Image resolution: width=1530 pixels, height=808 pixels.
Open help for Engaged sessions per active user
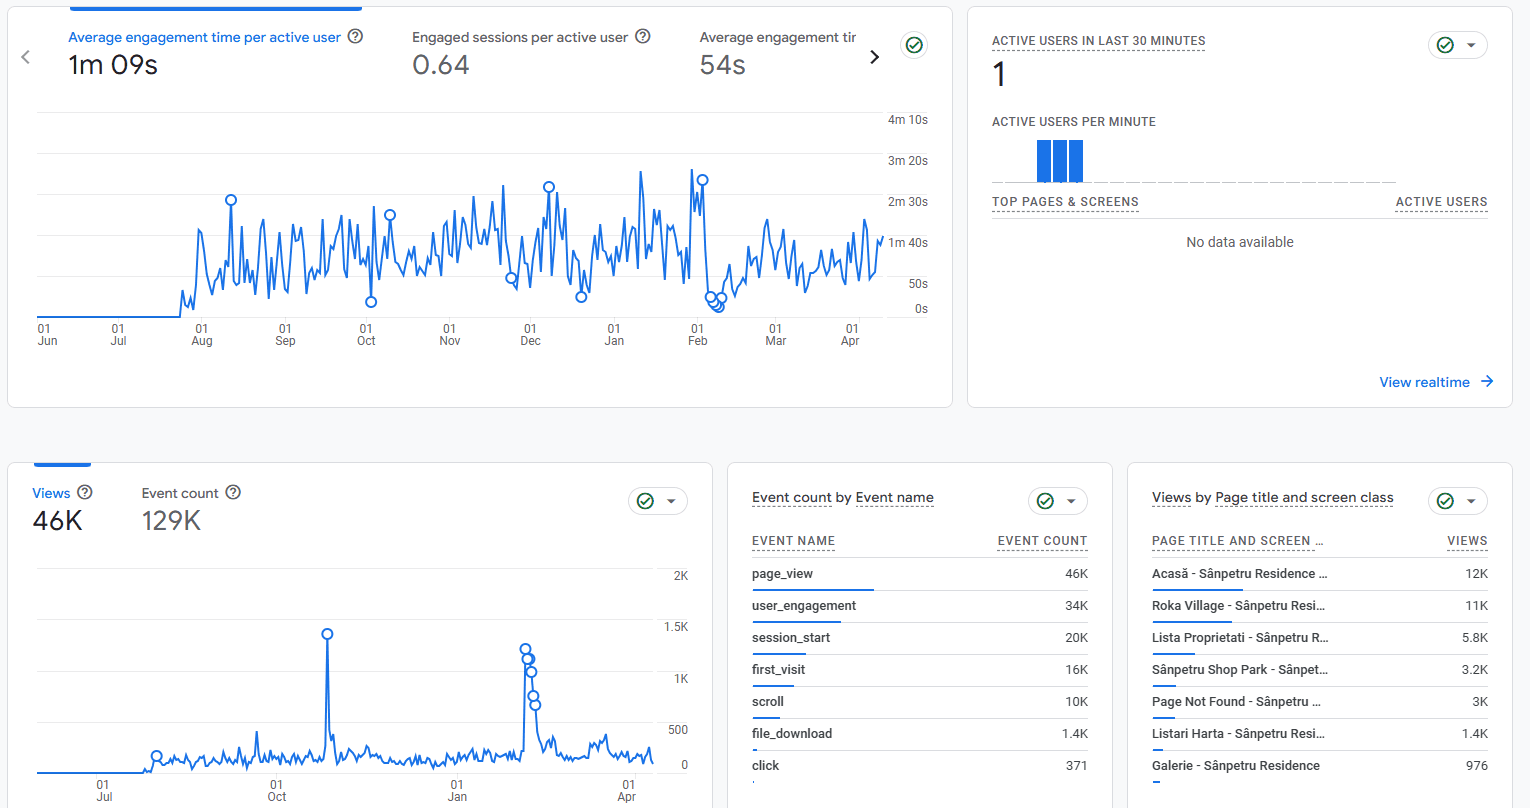coord(643,36)
